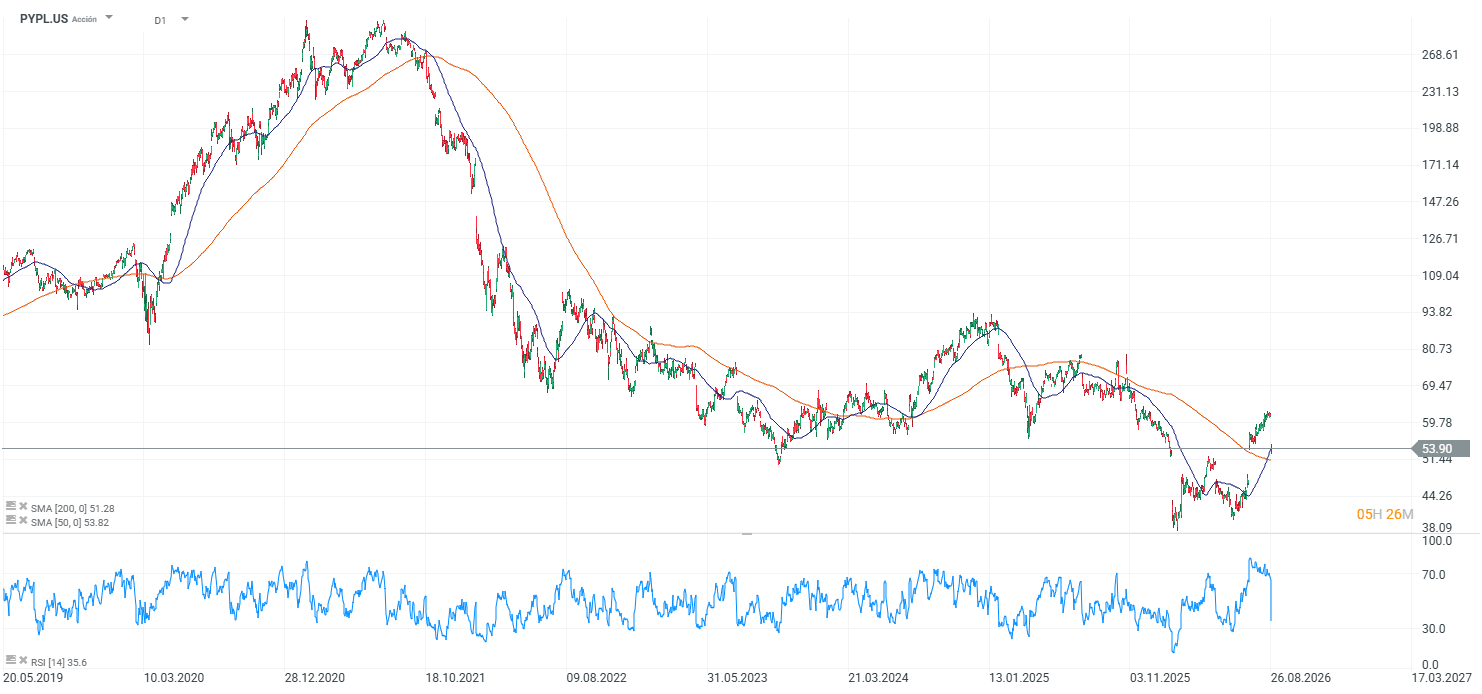1482x694 pixels.
Task: Open settings for RSI [14] indicator
Action: click(10, 660)
